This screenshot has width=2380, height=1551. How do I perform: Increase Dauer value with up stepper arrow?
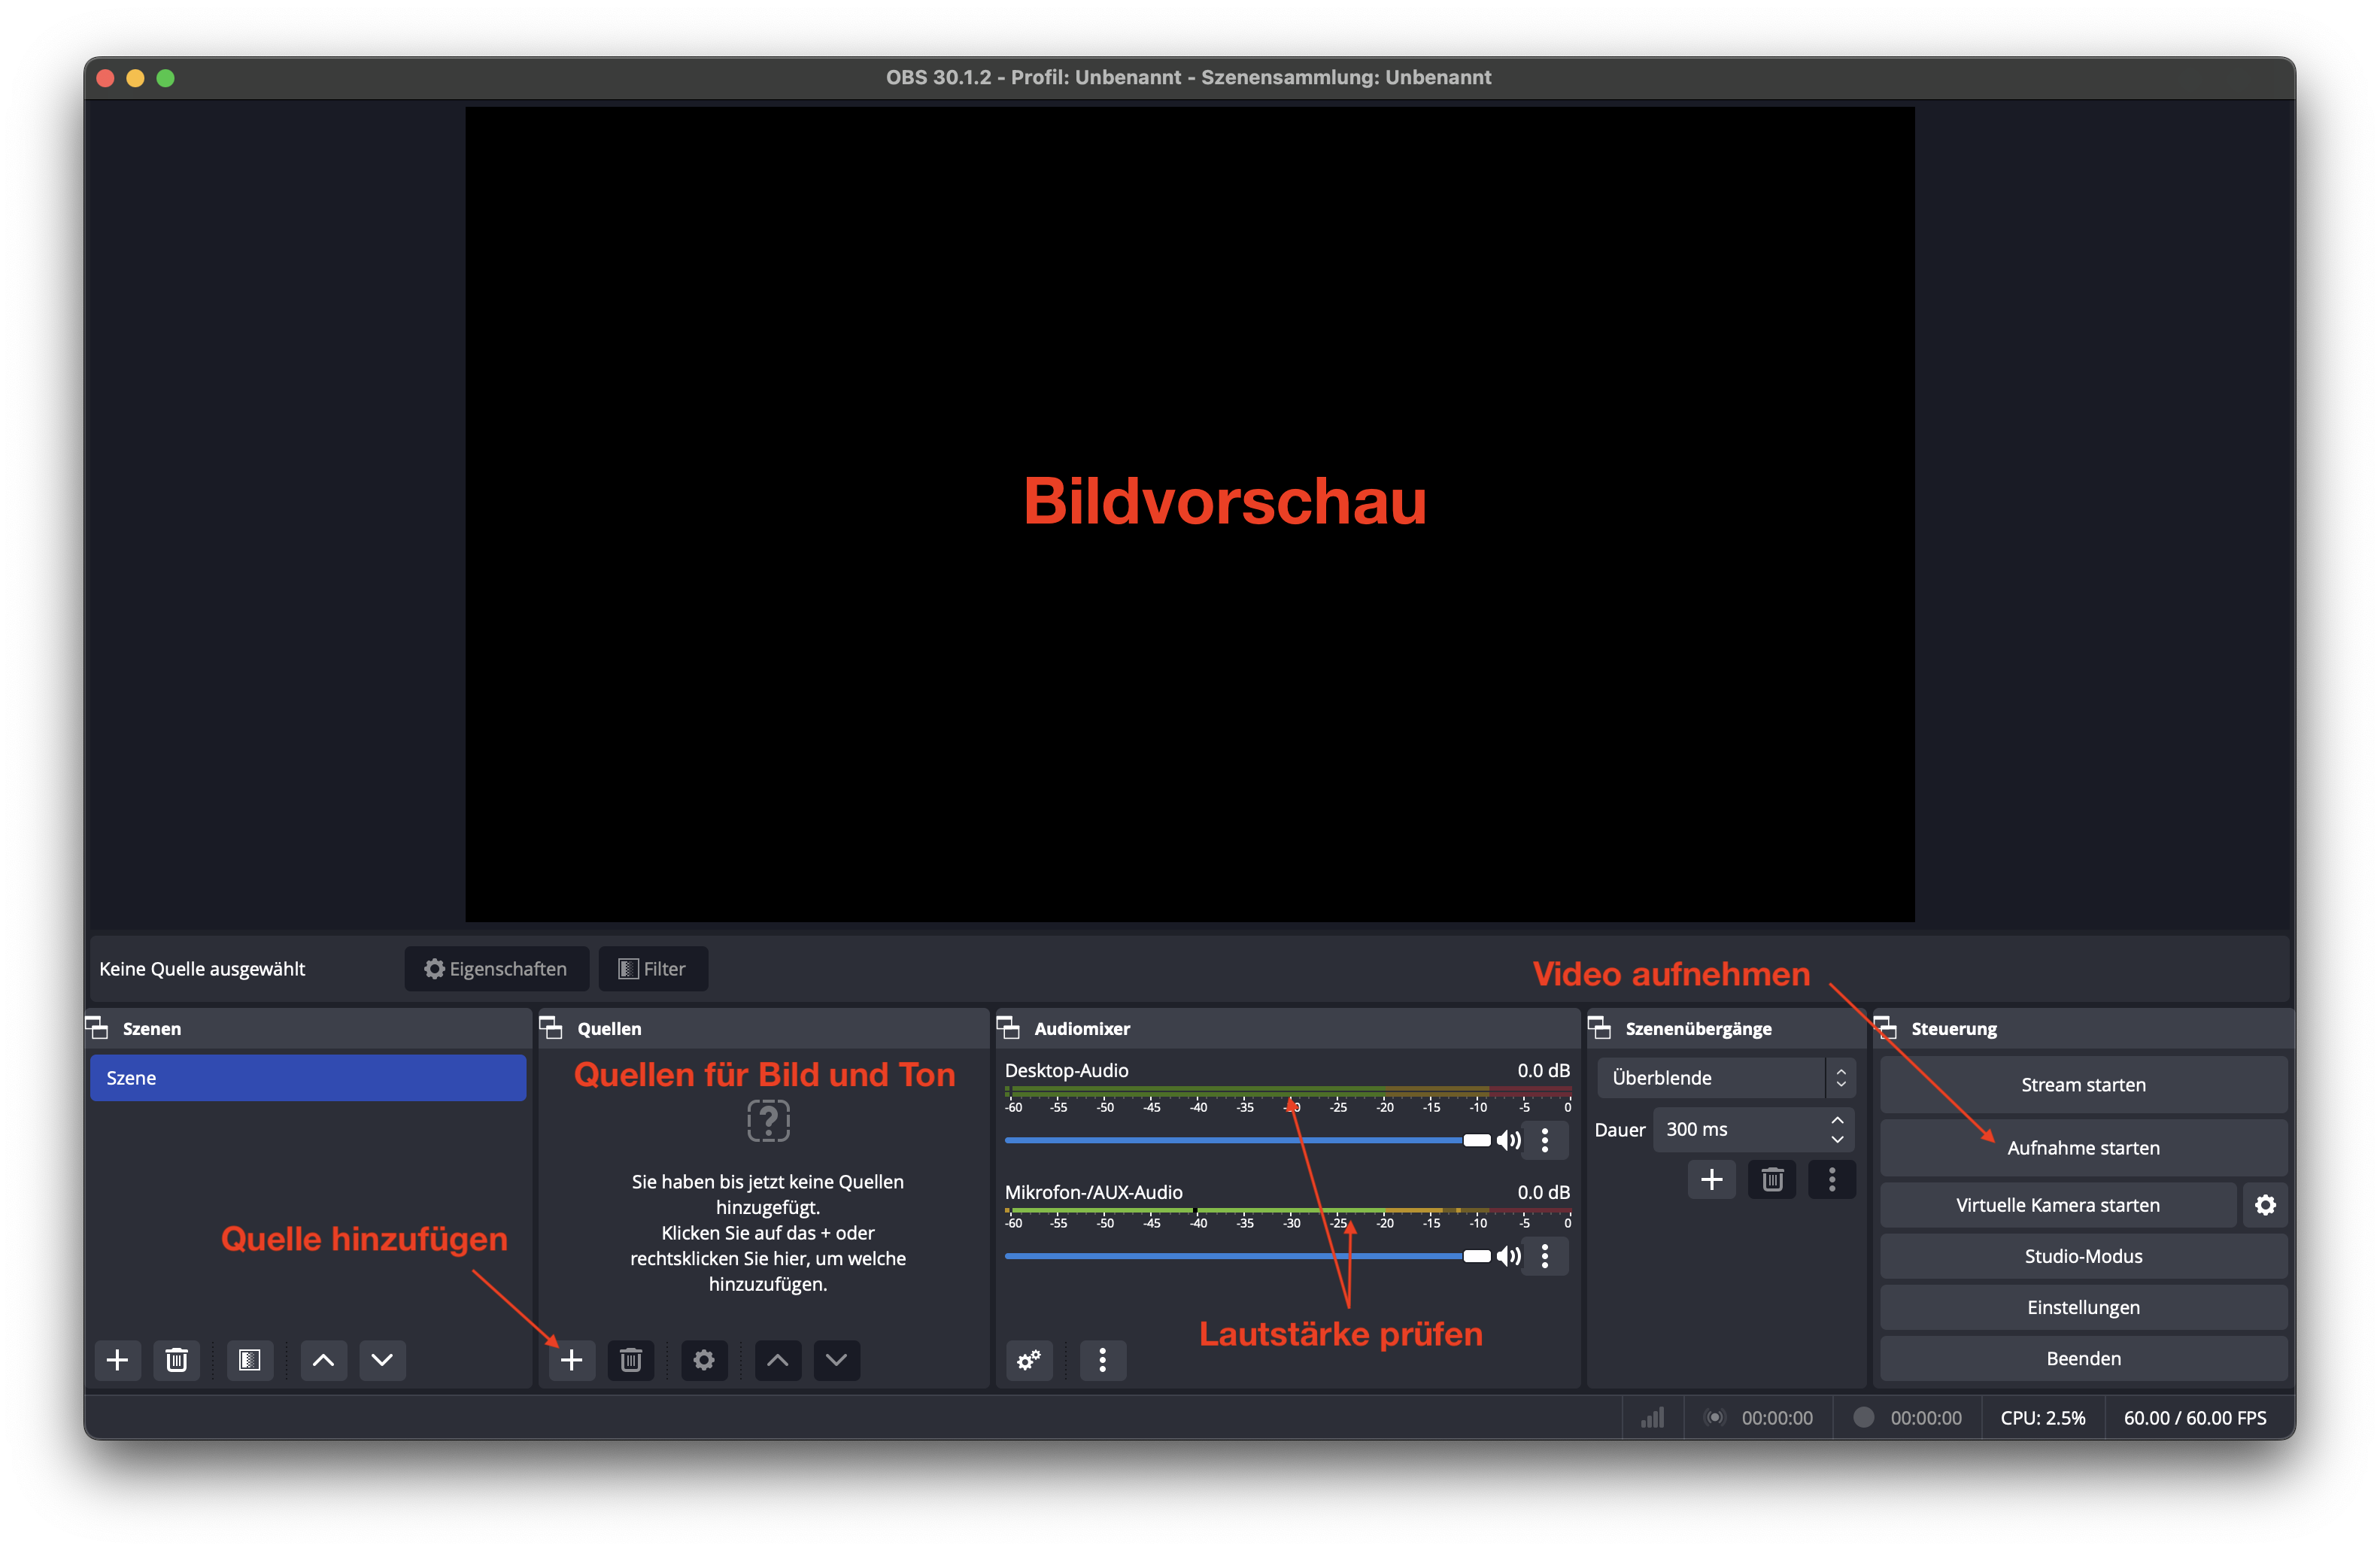point(1837,1120)
